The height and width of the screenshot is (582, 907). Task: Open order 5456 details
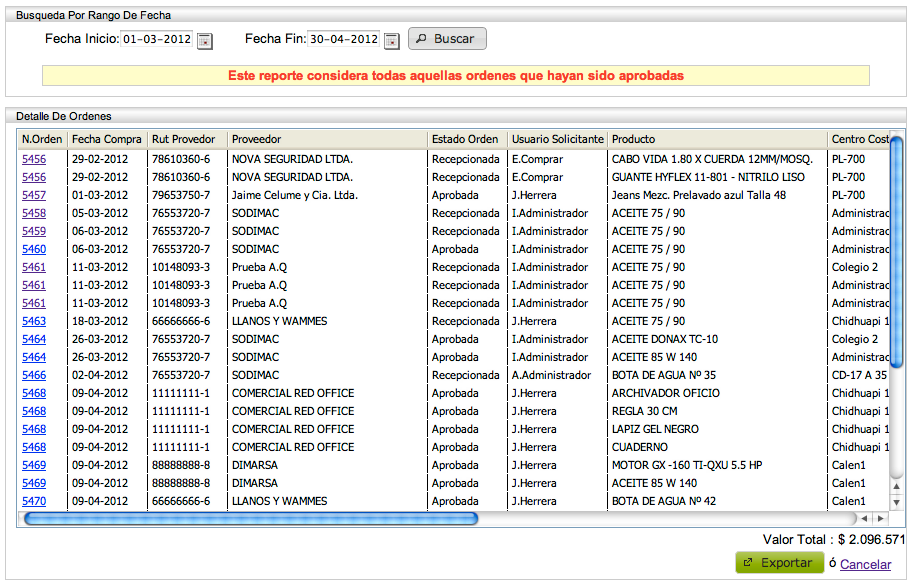point(34,159)
